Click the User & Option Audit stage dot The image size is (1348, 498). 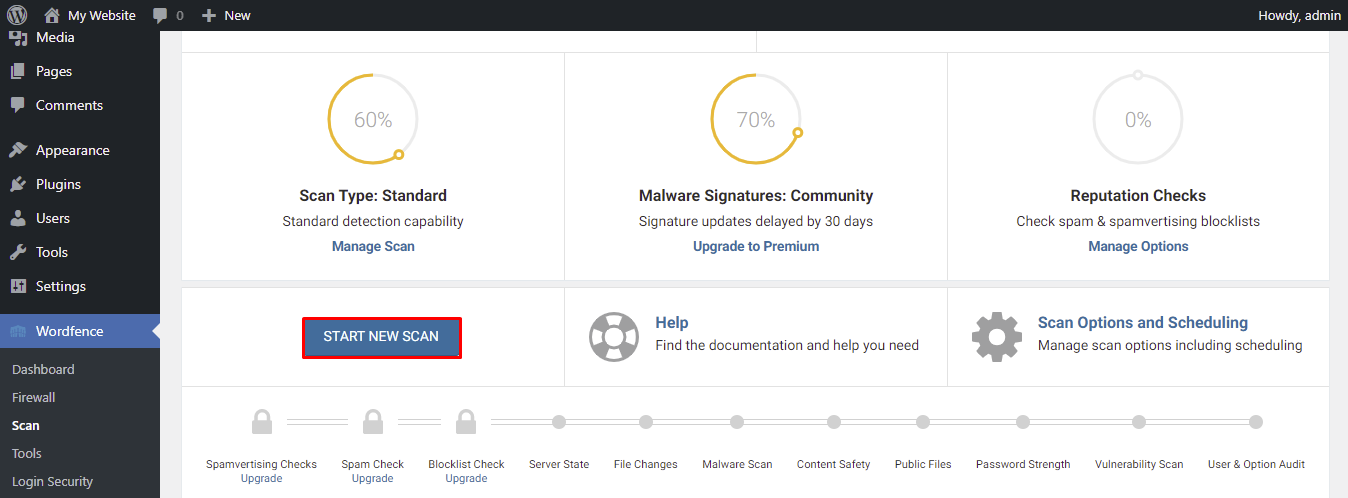1256,422
